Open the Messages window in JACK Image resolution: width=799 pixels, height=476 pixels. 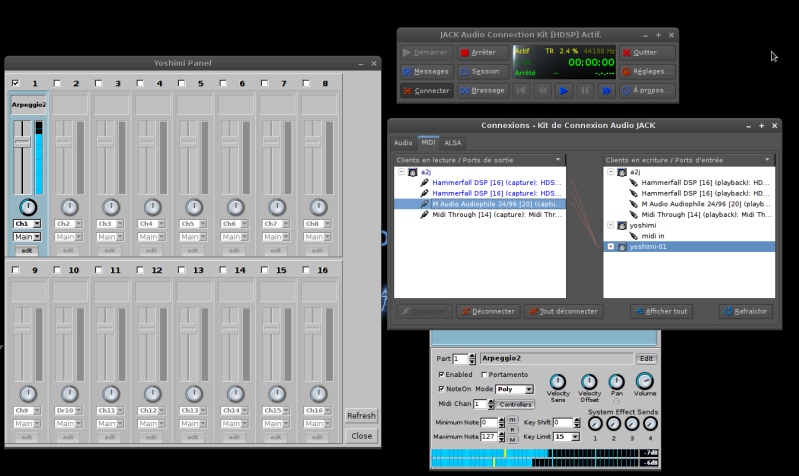click(x=425, y=71)
